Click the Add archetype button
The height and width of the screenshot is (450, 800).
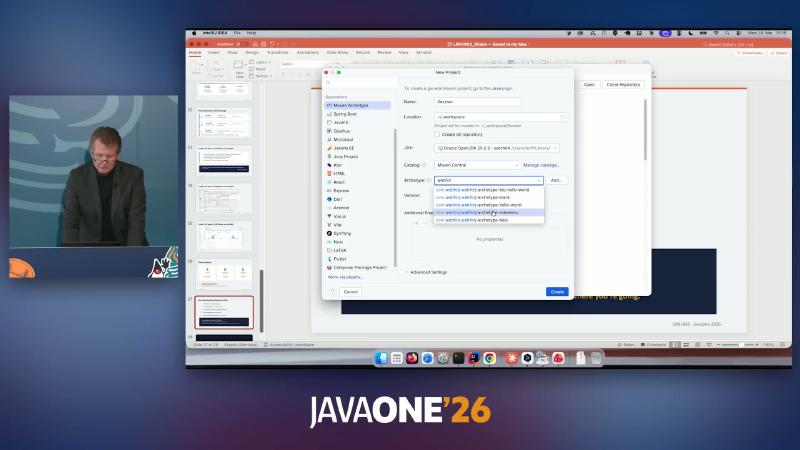[x=556, y=181]
